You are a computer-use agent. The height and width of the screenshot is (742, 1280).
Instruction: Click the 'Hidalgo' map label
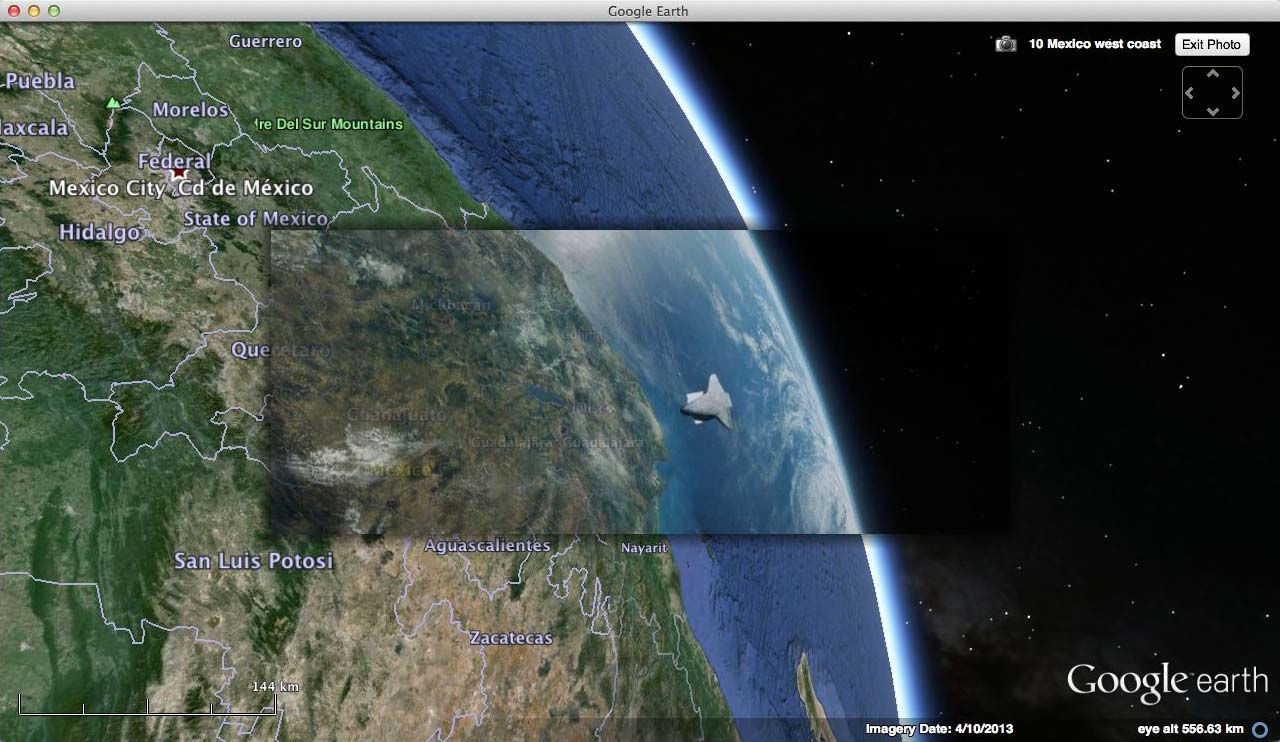[99, 232]
